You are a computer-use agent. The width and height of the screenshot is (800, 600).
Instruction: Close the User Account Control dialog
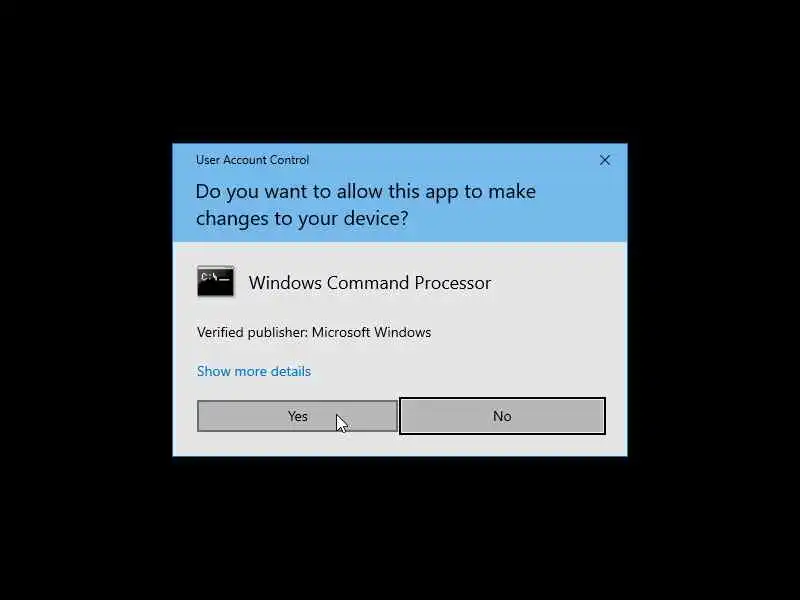tap(605, 160)
